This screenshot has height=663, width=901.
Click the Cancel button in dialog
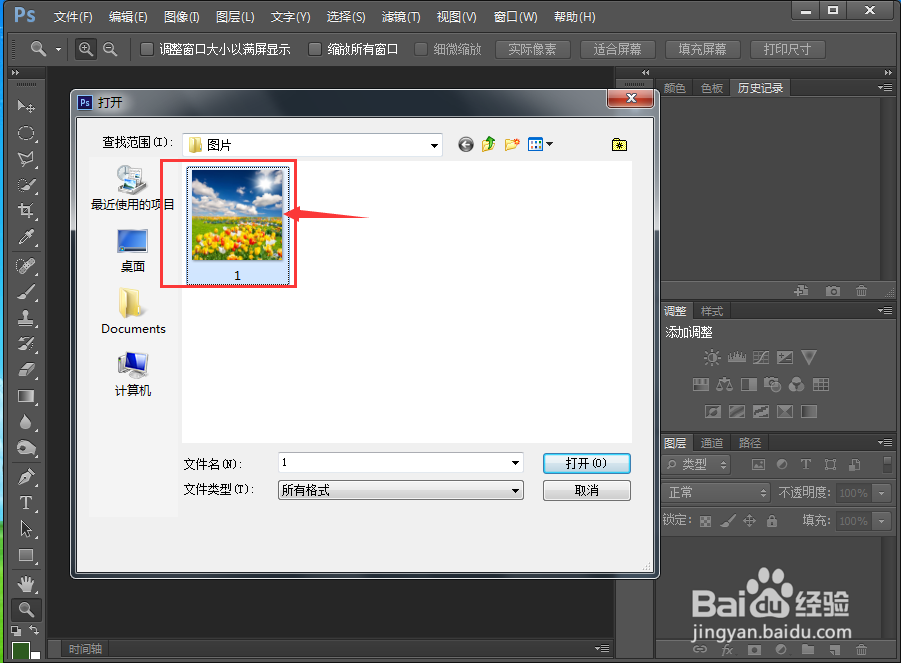(x=587, y=491)
